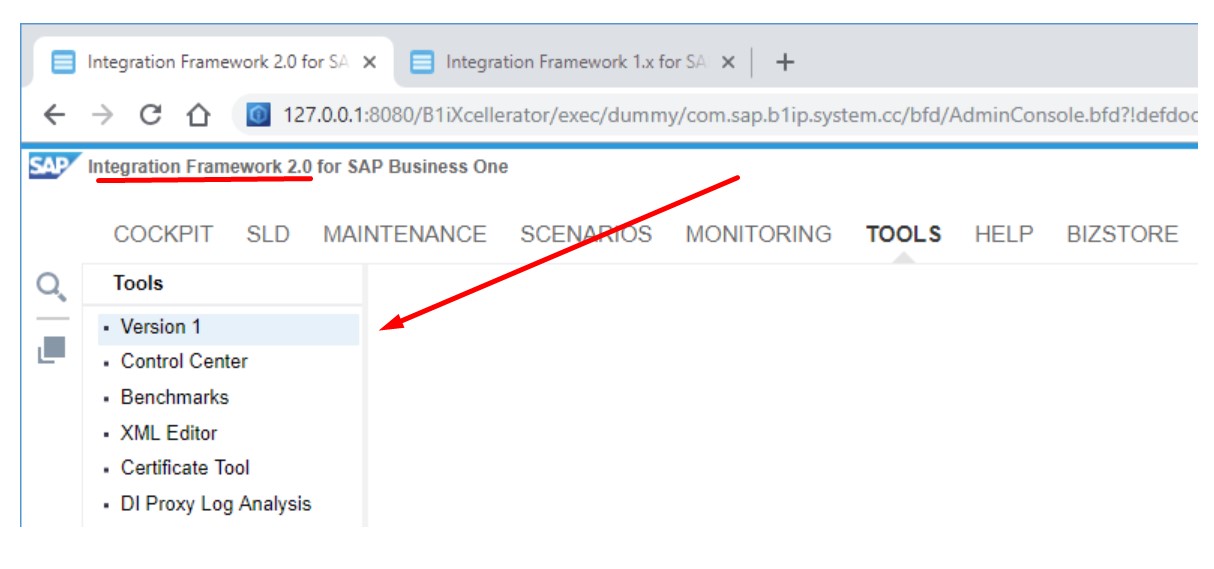This screenshot has height=569, width=1214.
Task: Open the COCKPIT menu
Action: coord(163,234)
